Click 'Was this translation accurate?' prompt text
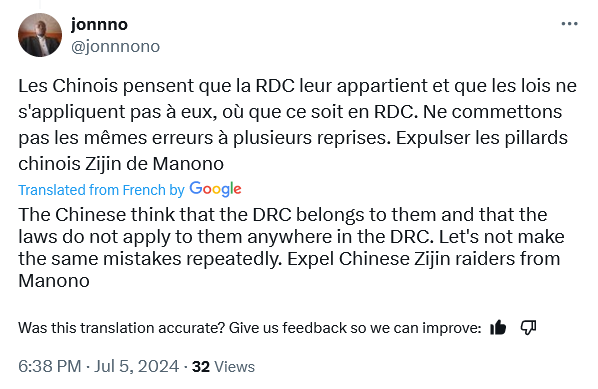598x389 pixels. (122, 328)
